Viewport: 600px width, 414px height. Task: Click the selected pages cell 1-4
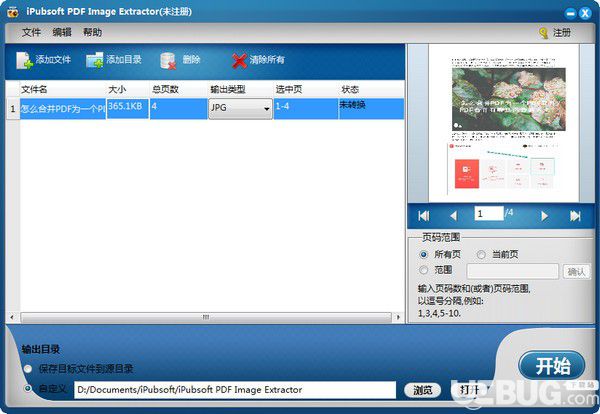(306, 109)
